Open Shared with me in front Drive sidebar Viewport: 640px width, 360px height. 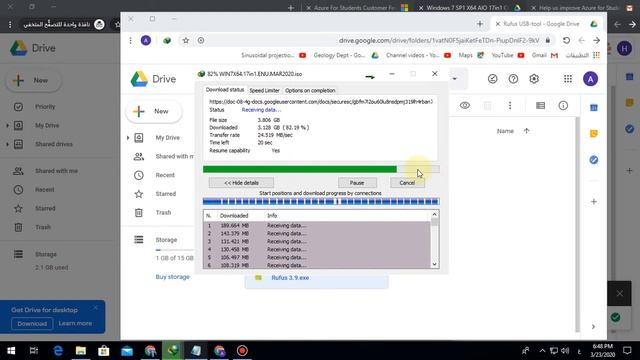click(x=175, y=156)
